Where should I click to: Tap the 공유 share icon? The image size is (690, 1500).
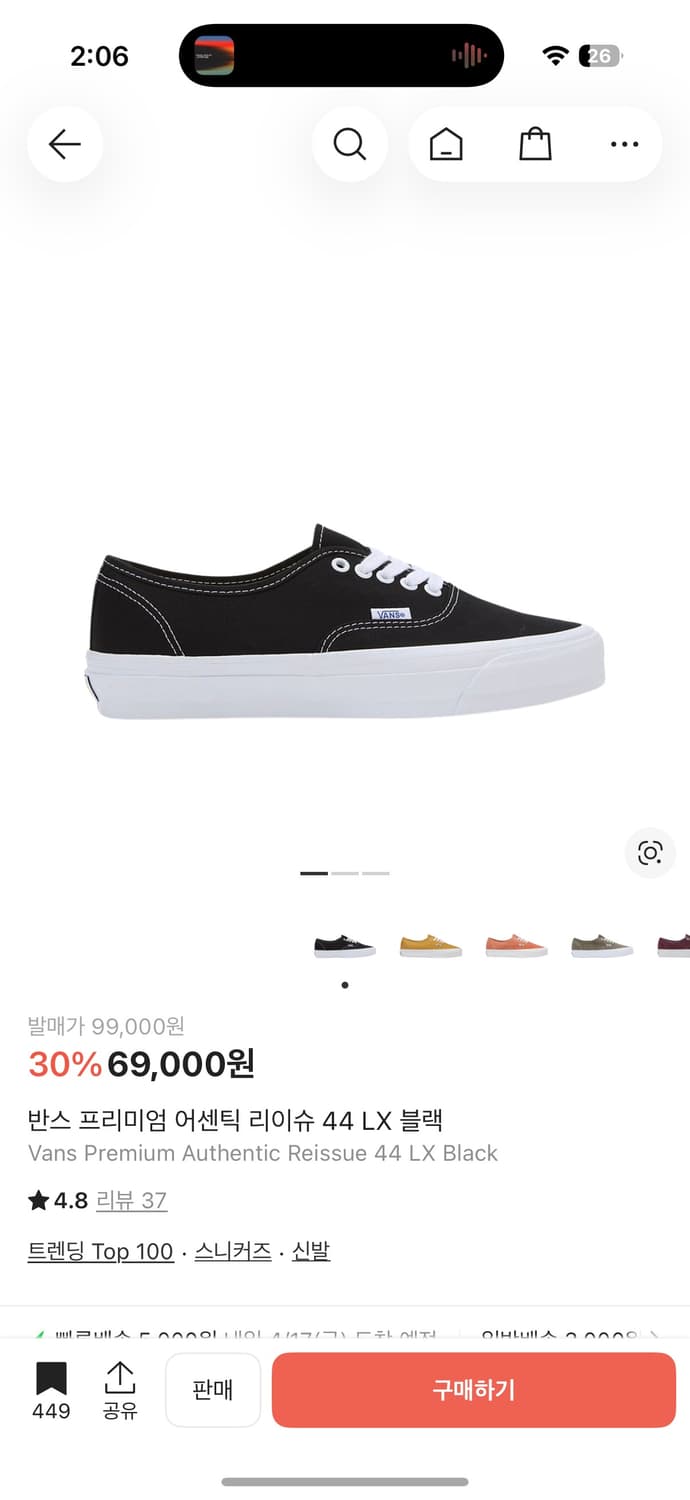pyautogui.click(x=120, y=1389)
